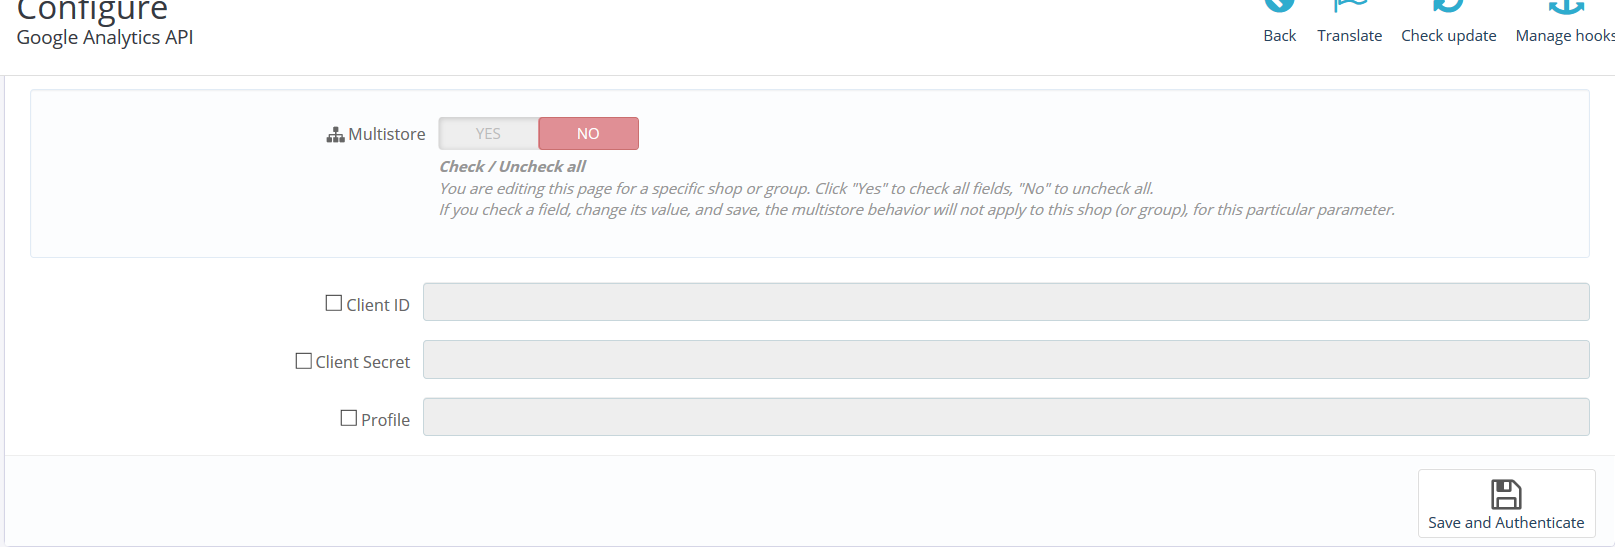1615x547 pixels.
Task: Set Multistore toggle to NO
Action: pyautogui.click(x=588, y=134)
